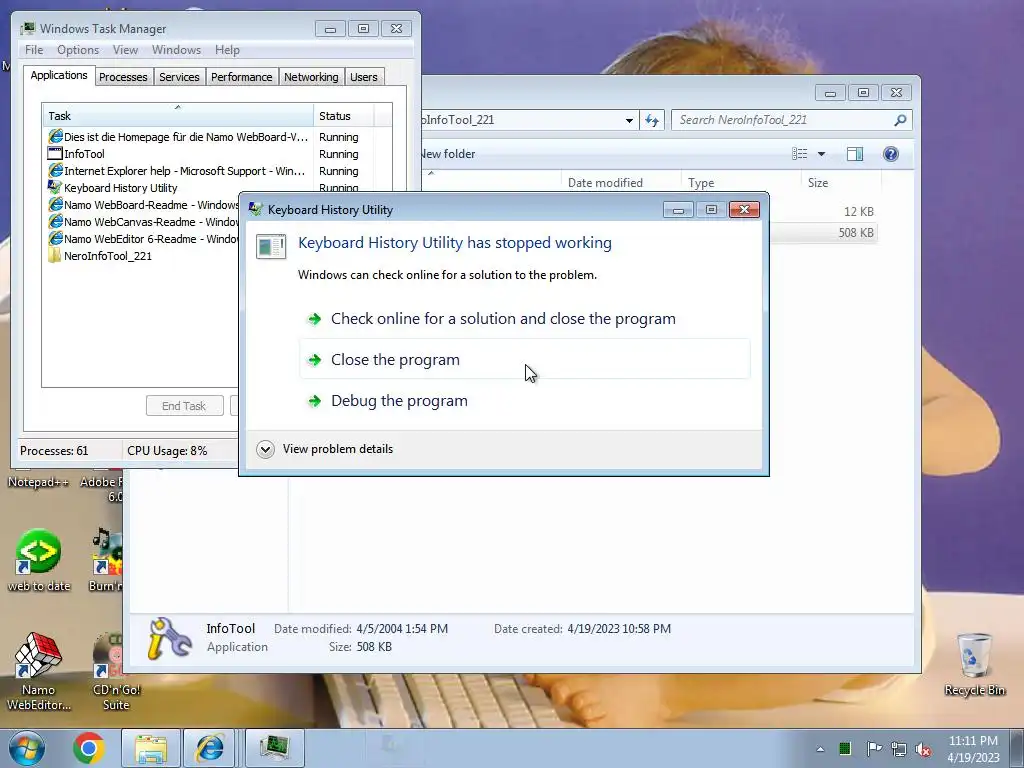The height and width of the screenshot is (768, 1024).
Task: Open the Options menu in Task Manager
Action: (x=78, y=50)
